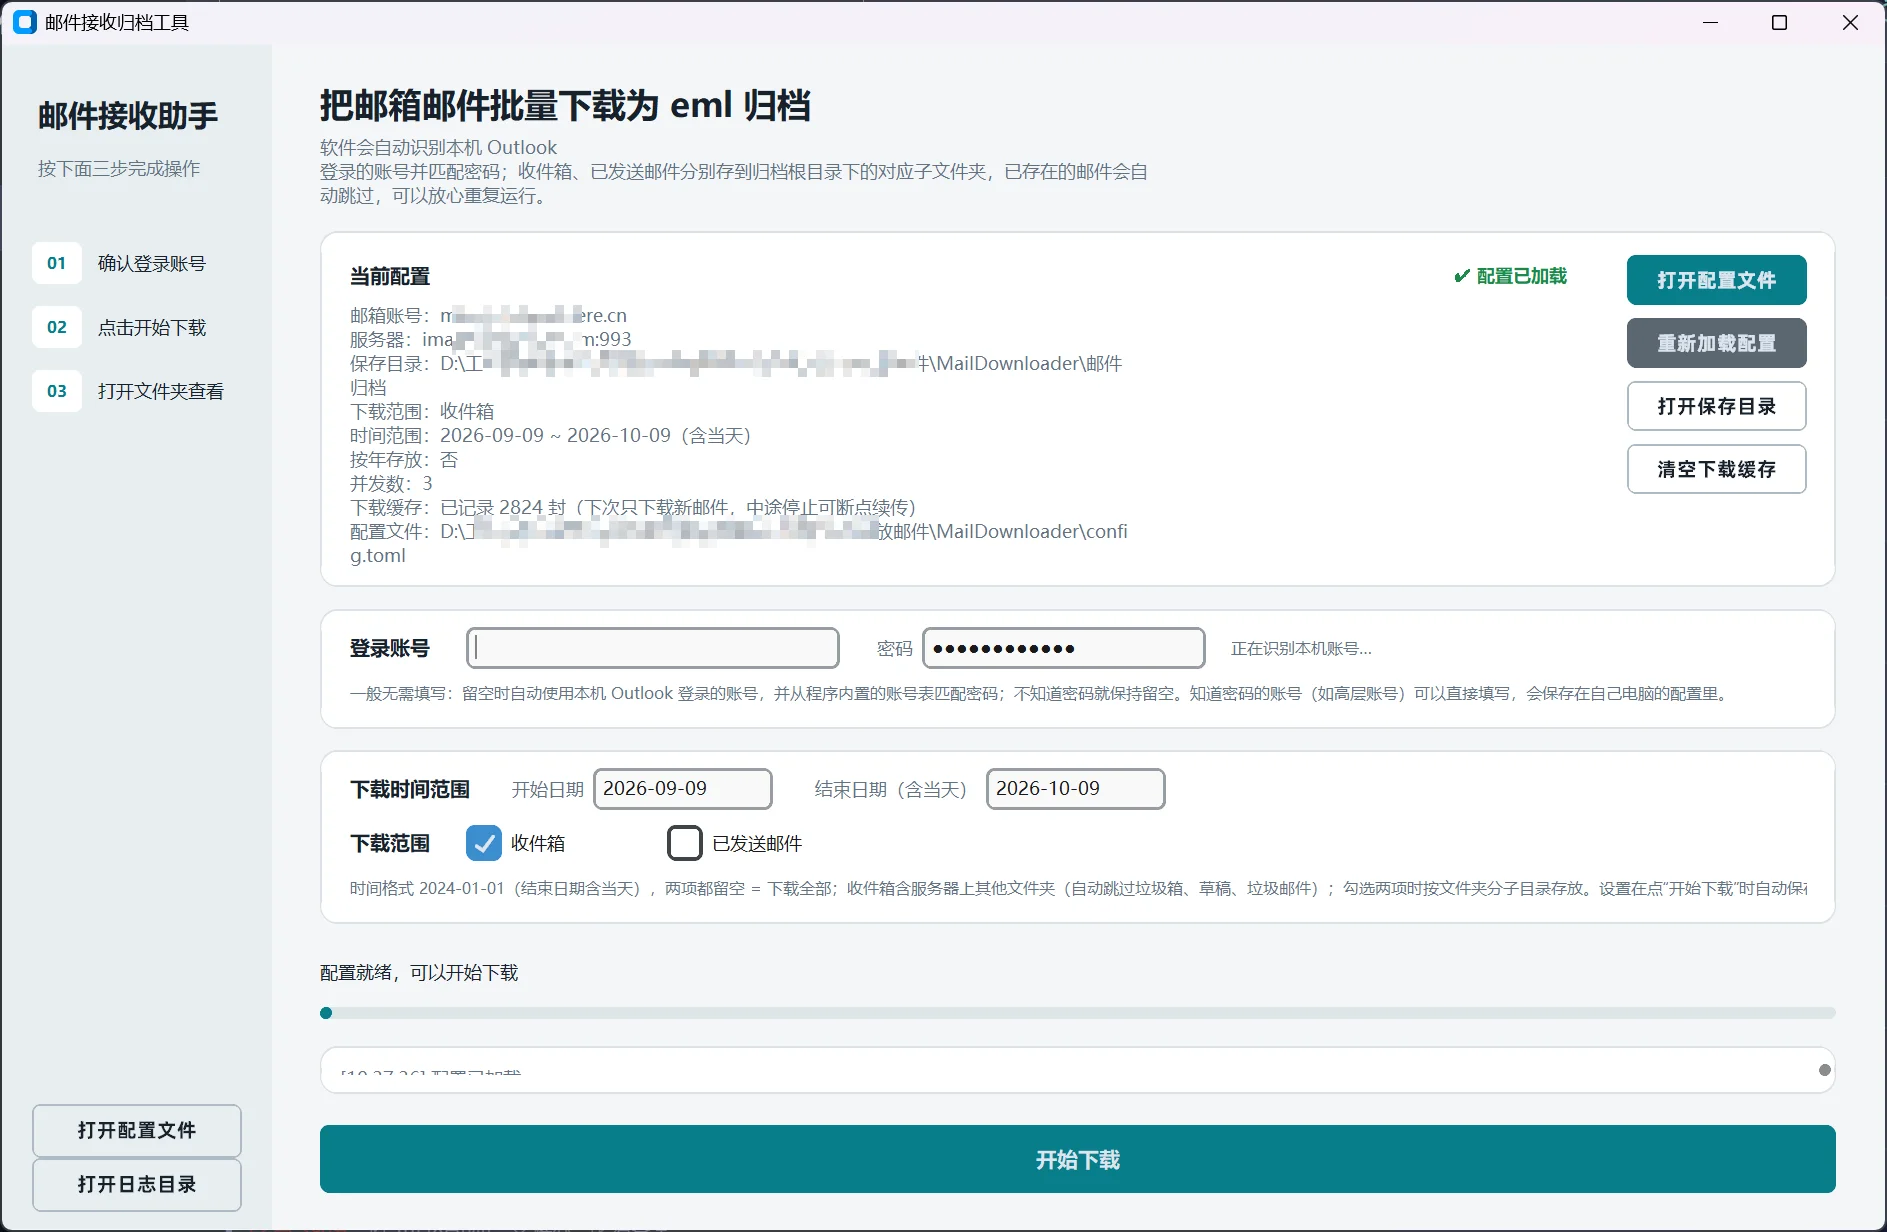Select step 03 打开文件夹查看
Image resolution: width=1887 pixels, height=1232 pixels.
click(x=128, y=391)
